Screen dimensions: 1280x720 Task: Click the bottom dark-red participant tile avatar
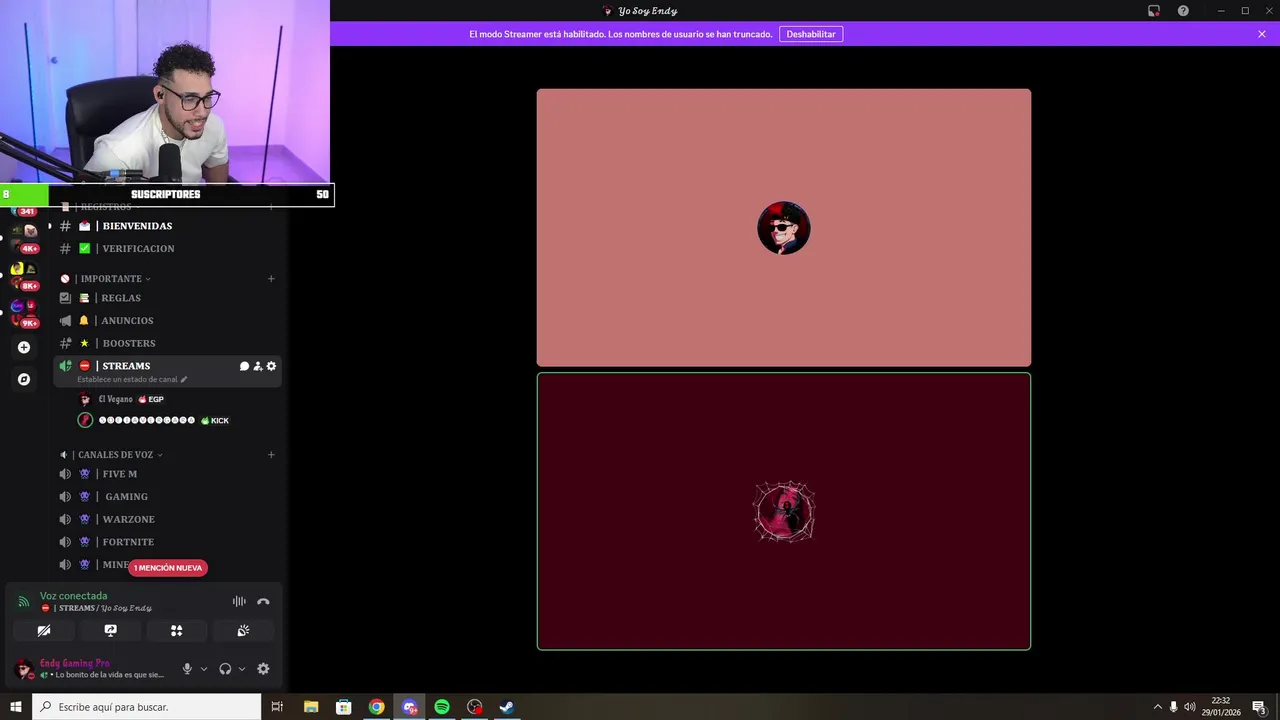tap(784, 512)
